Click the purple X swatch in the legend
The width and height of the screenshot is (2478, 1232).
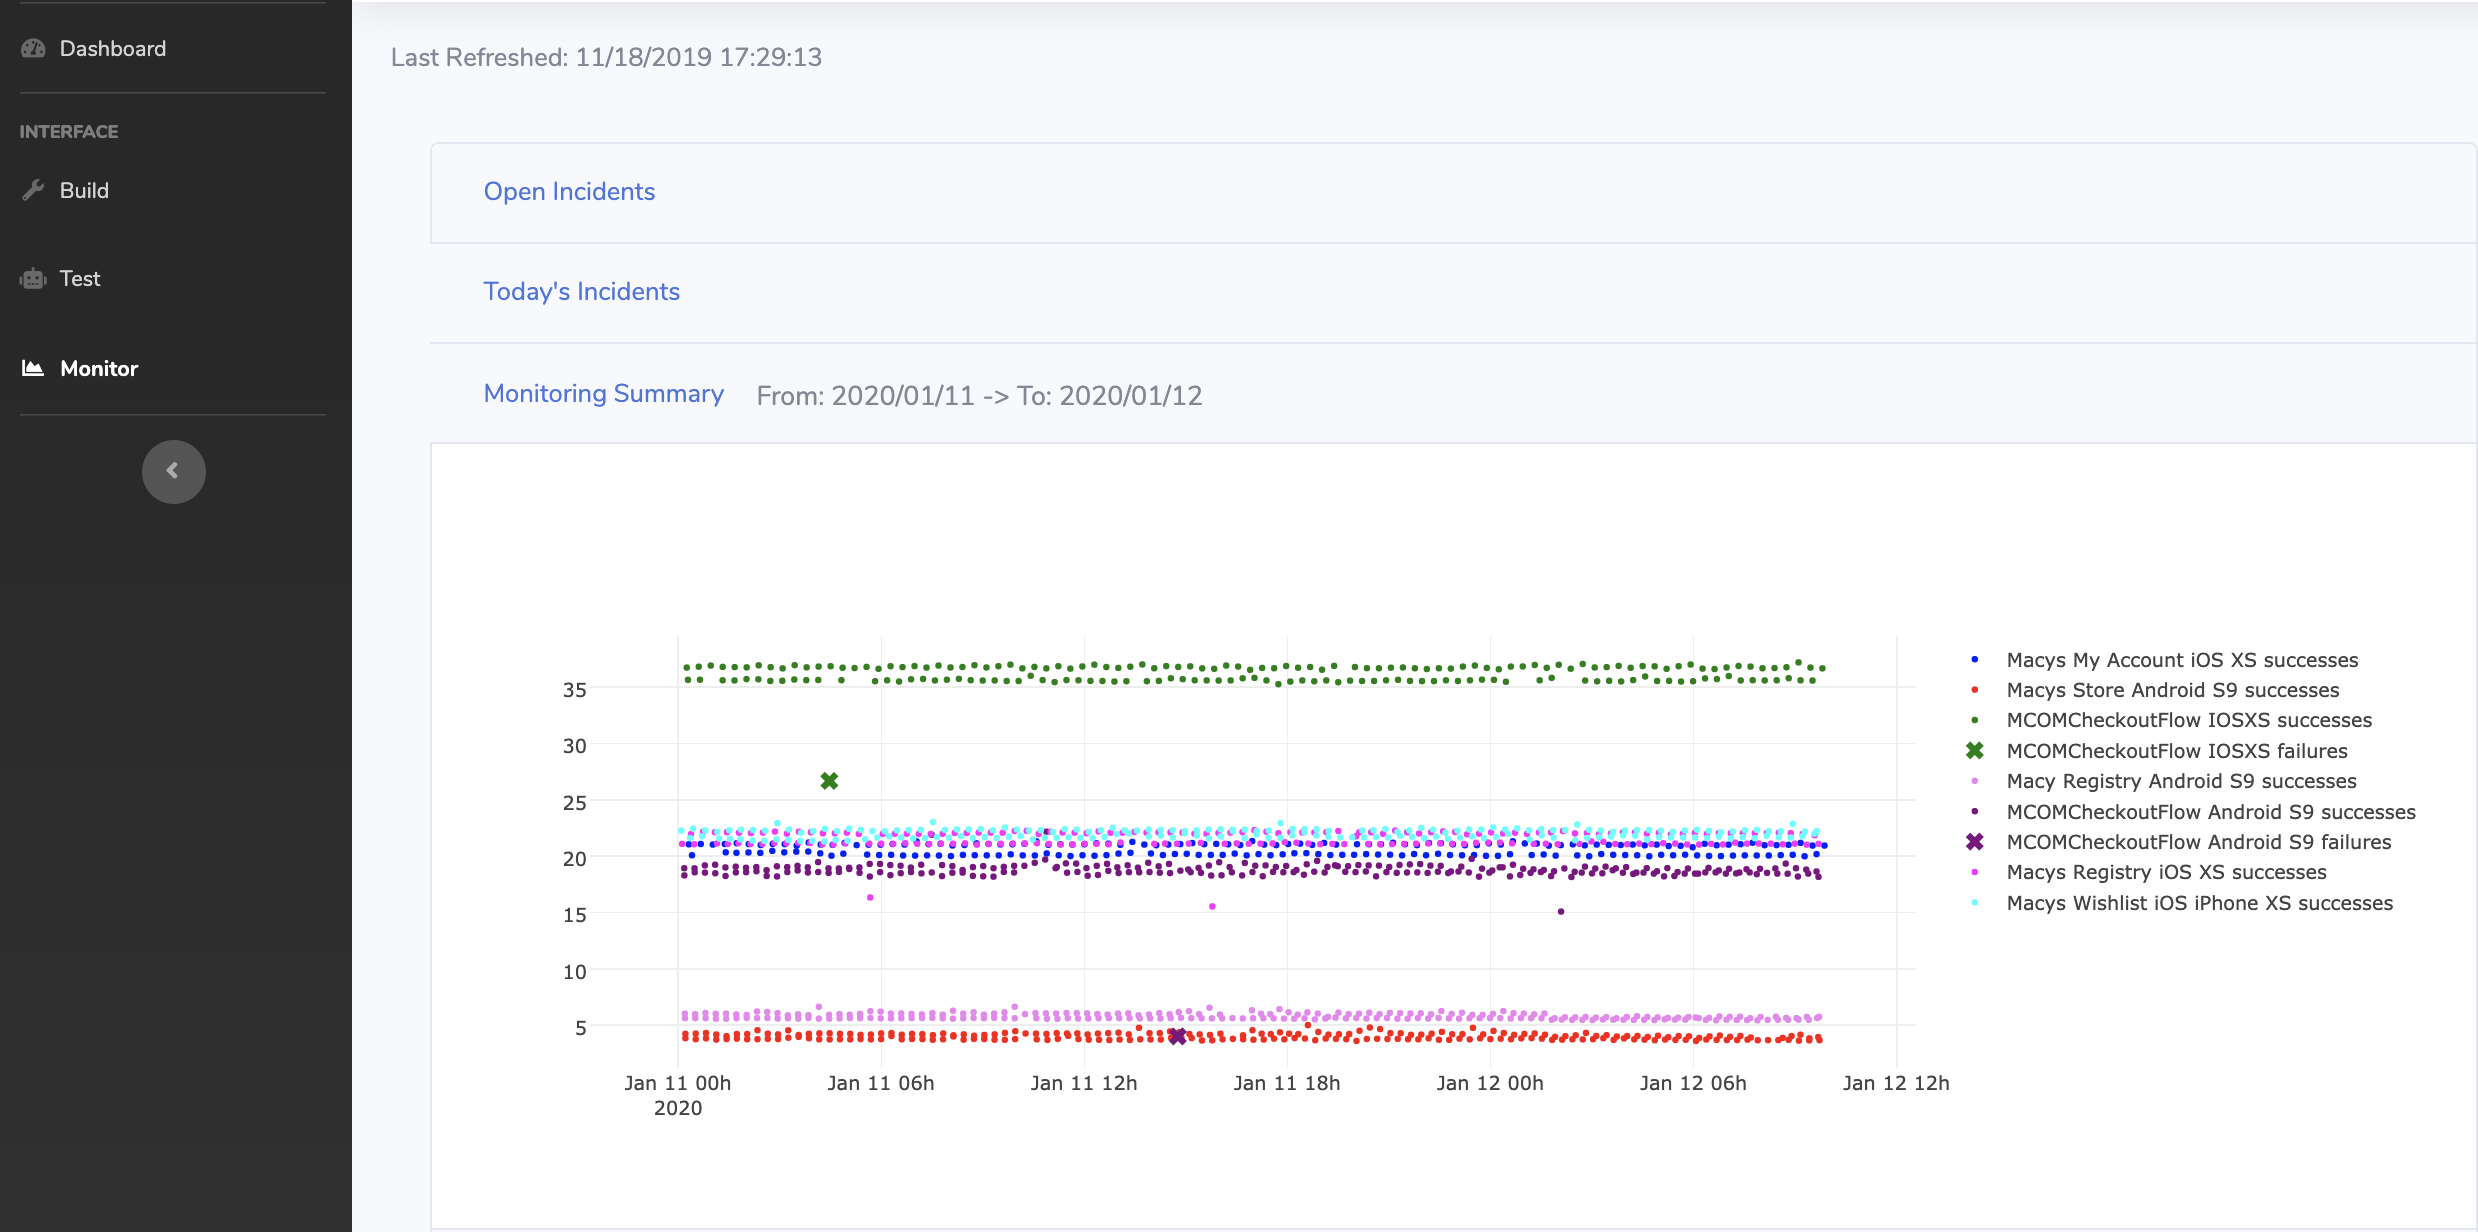tap(1975, 842)
